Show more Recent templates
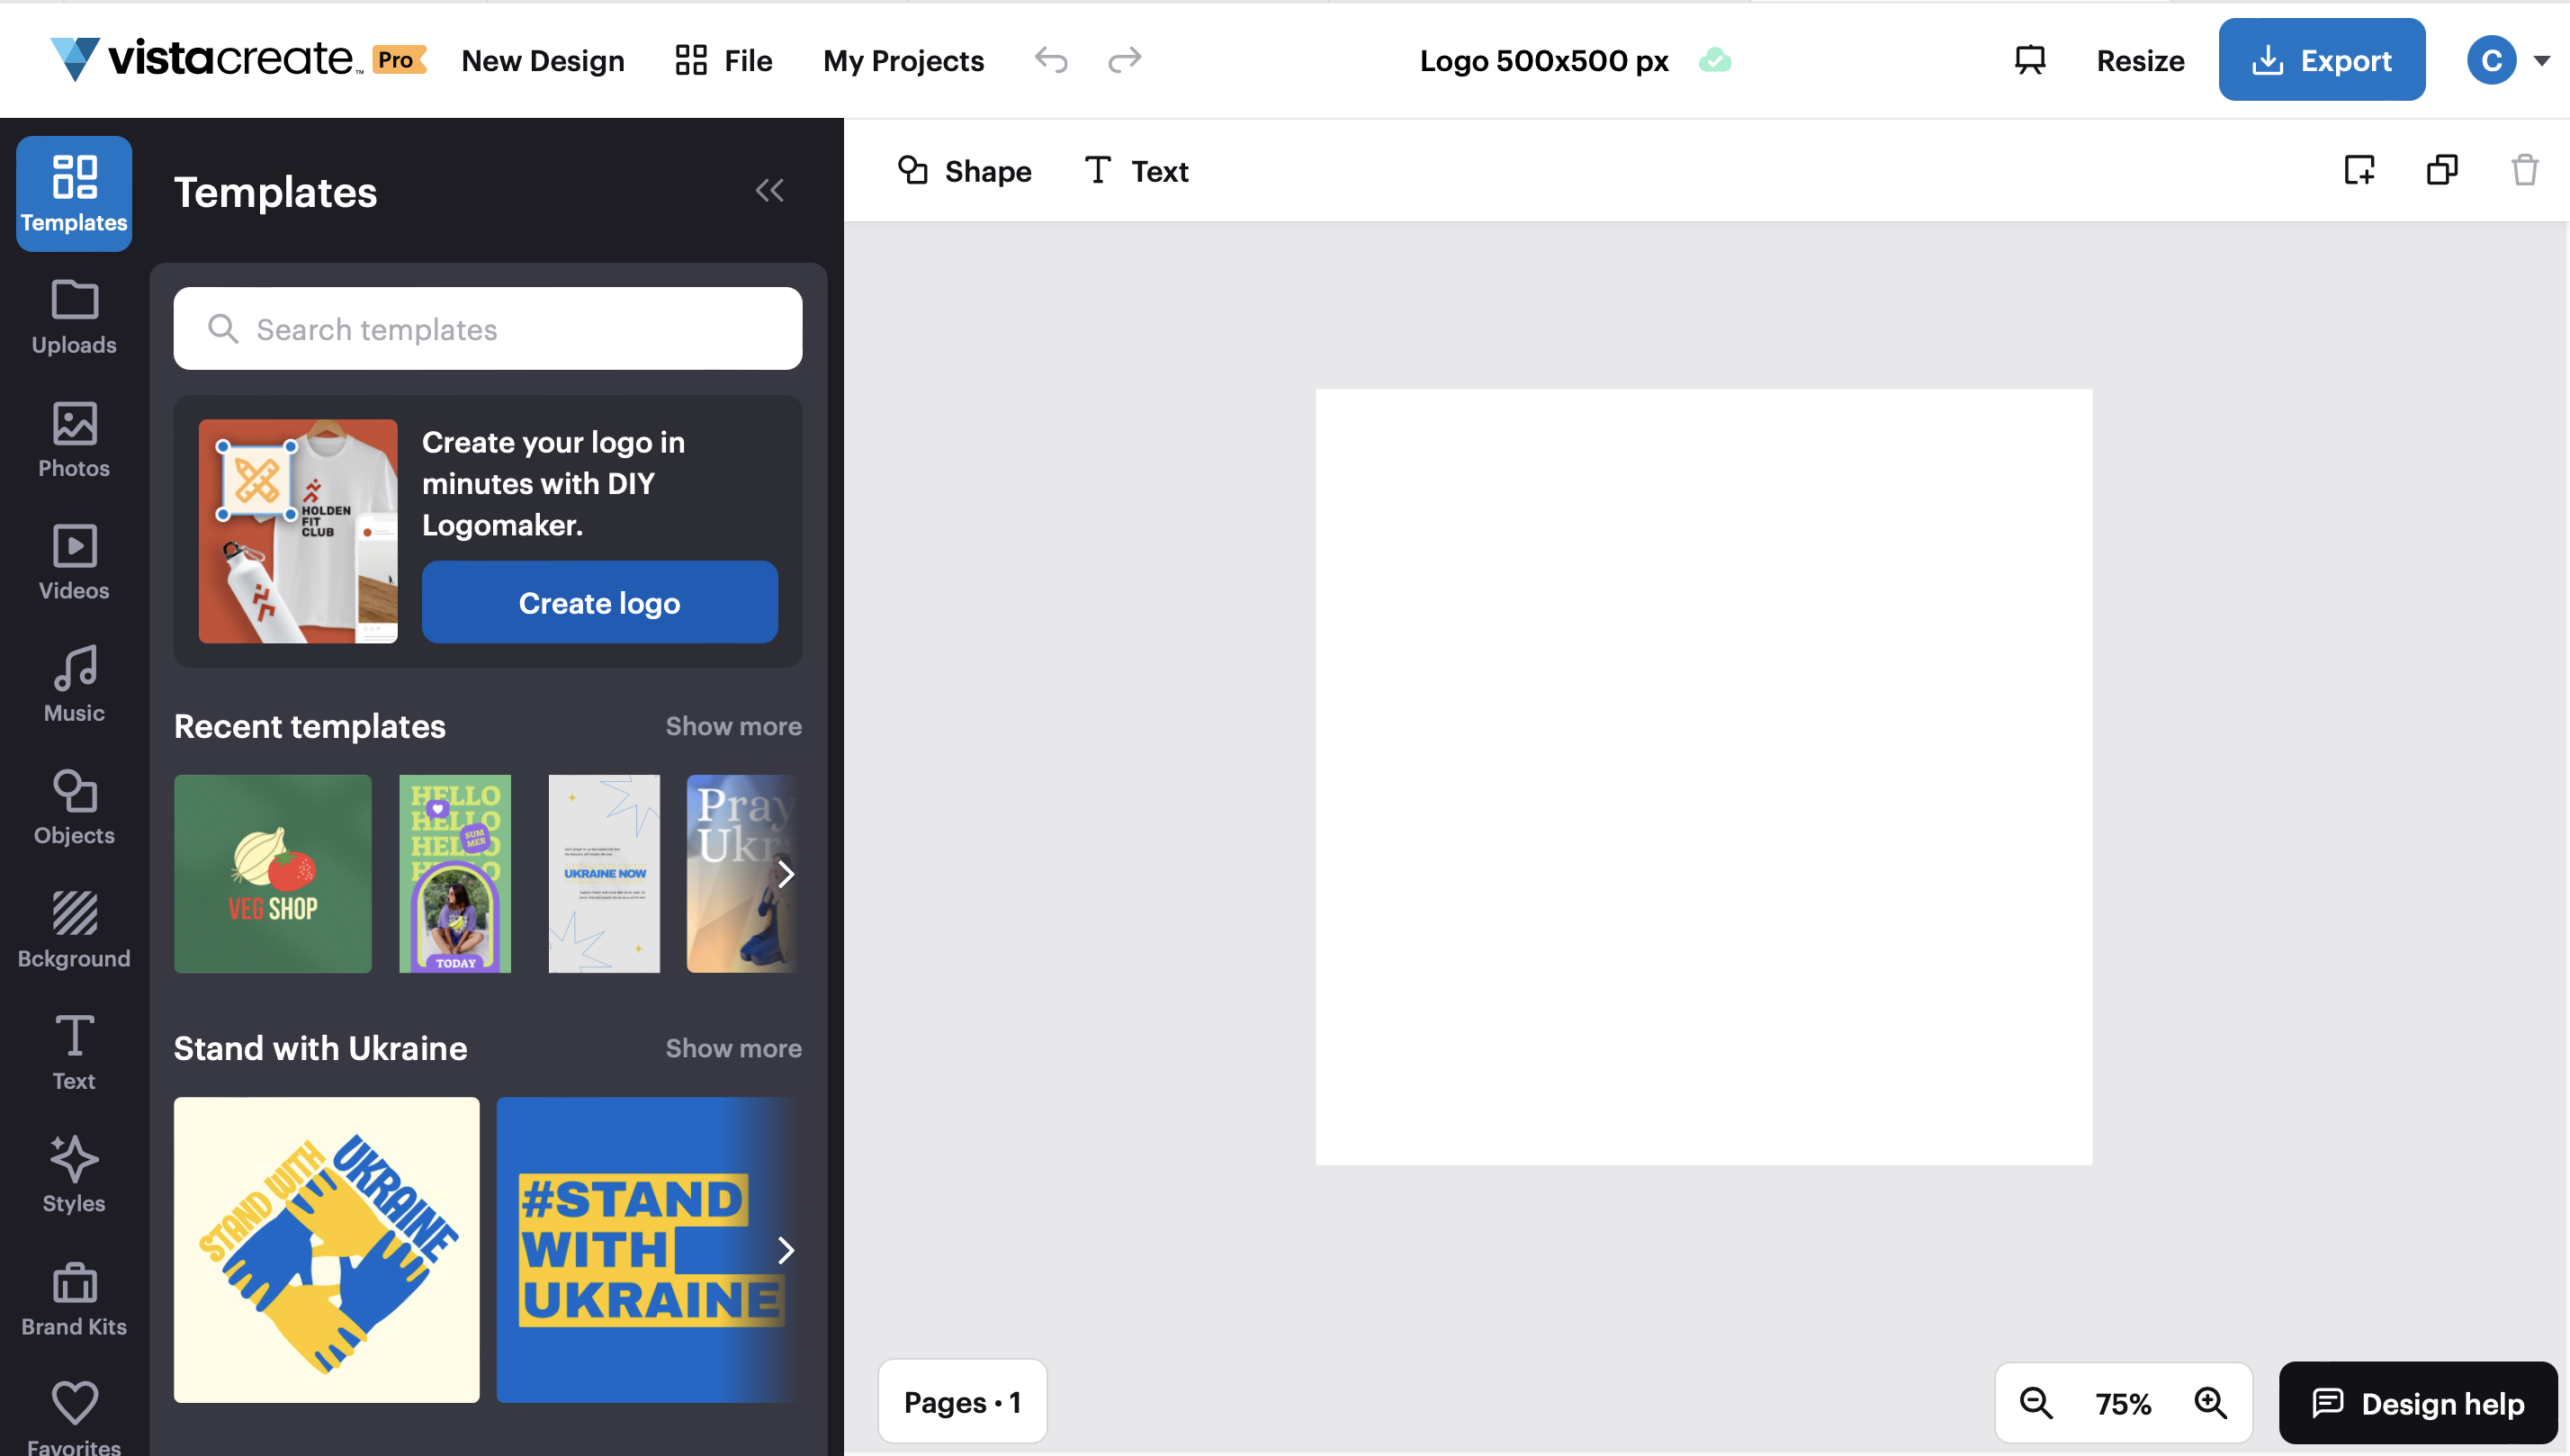 733,726
